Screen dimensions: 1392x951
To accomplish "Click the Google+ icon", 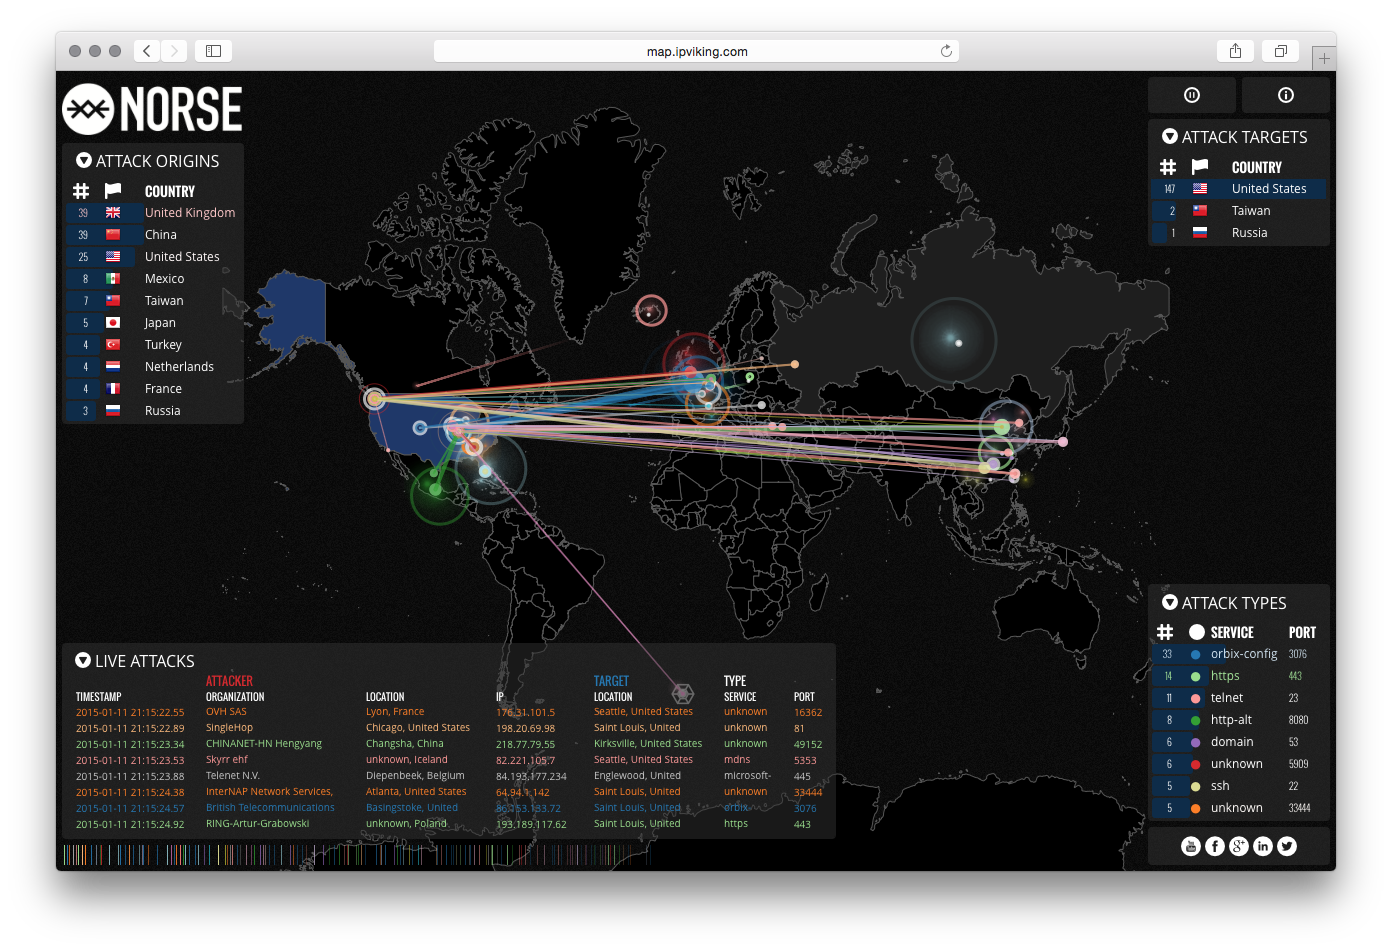I will pos(1238,845).
